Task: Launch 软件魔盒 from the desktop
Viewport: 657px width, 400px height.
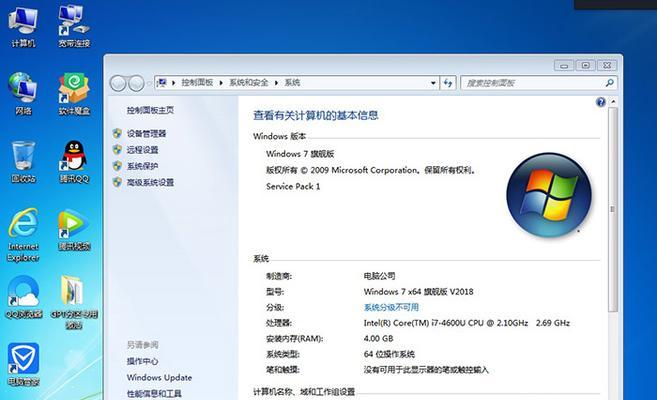Action: pyautogui.click(x=74, y=93)
